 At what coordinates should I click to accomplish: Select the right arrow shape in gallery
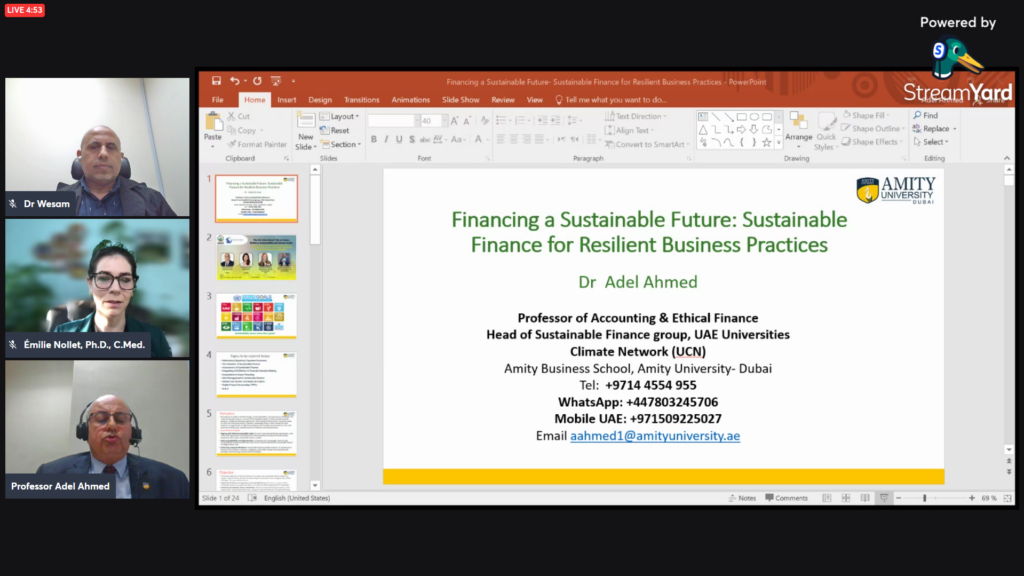point(741,130)
